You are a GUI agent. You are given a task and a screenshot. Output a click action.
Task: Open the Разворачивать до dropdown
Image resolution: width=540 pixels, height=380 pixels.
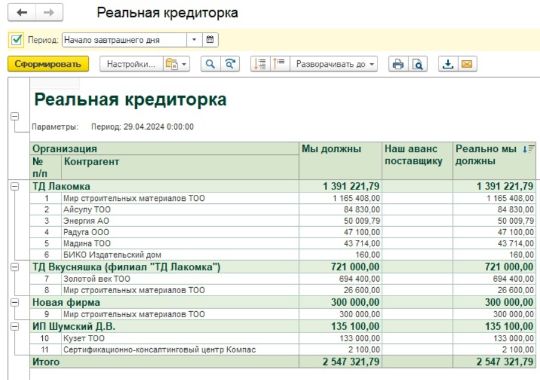coord(334,64)
